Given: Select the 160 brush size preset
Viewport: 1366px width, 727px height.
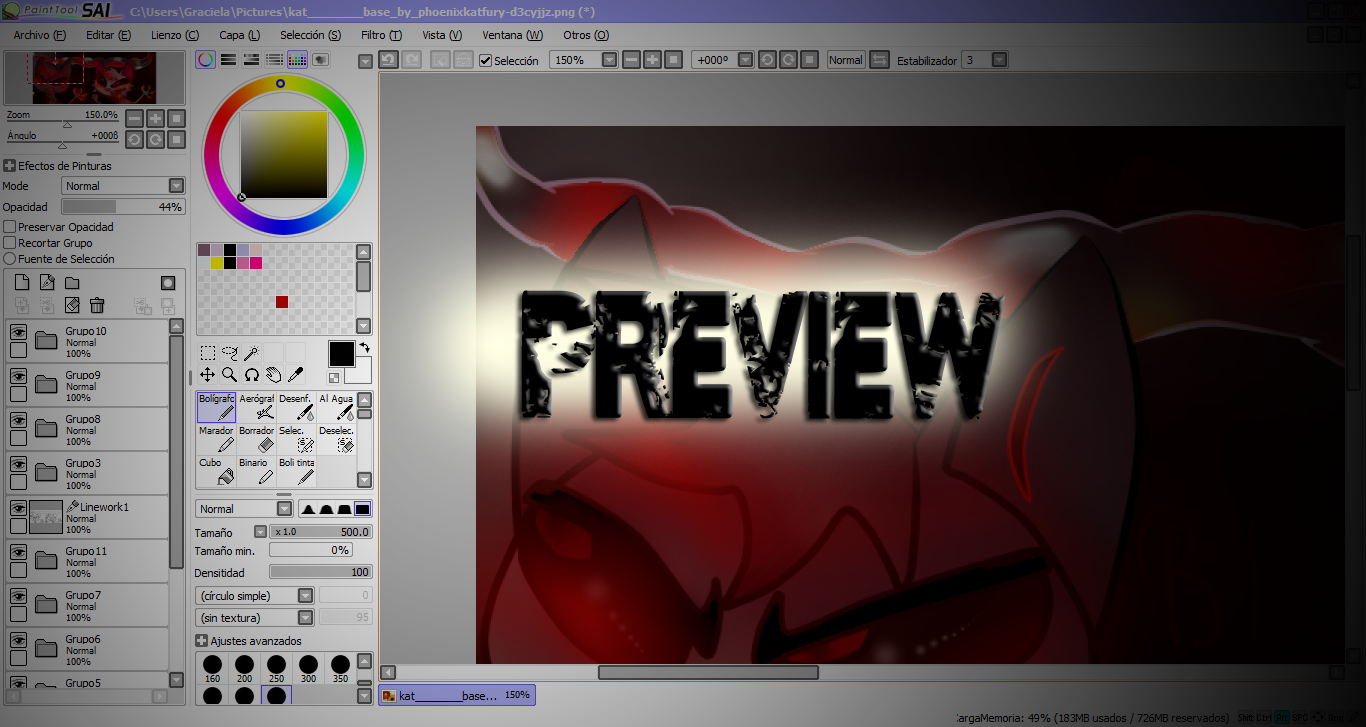Looking at the screenshot, I should [x=212, y=670].
